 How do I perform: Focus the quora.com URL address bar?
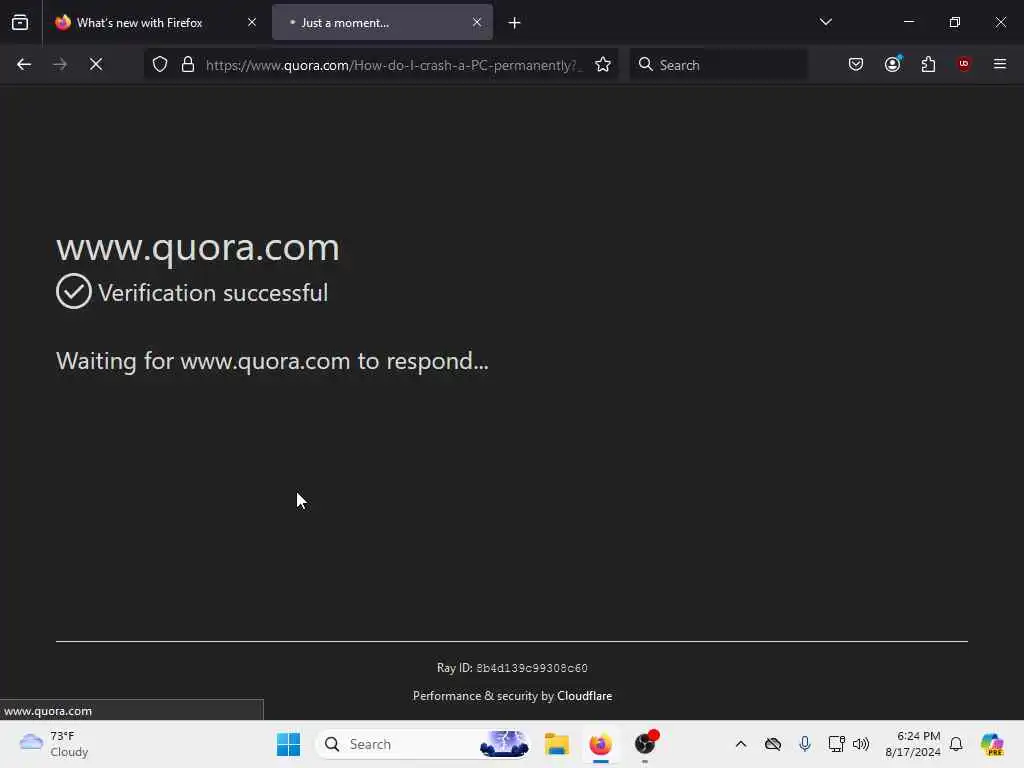391,65
